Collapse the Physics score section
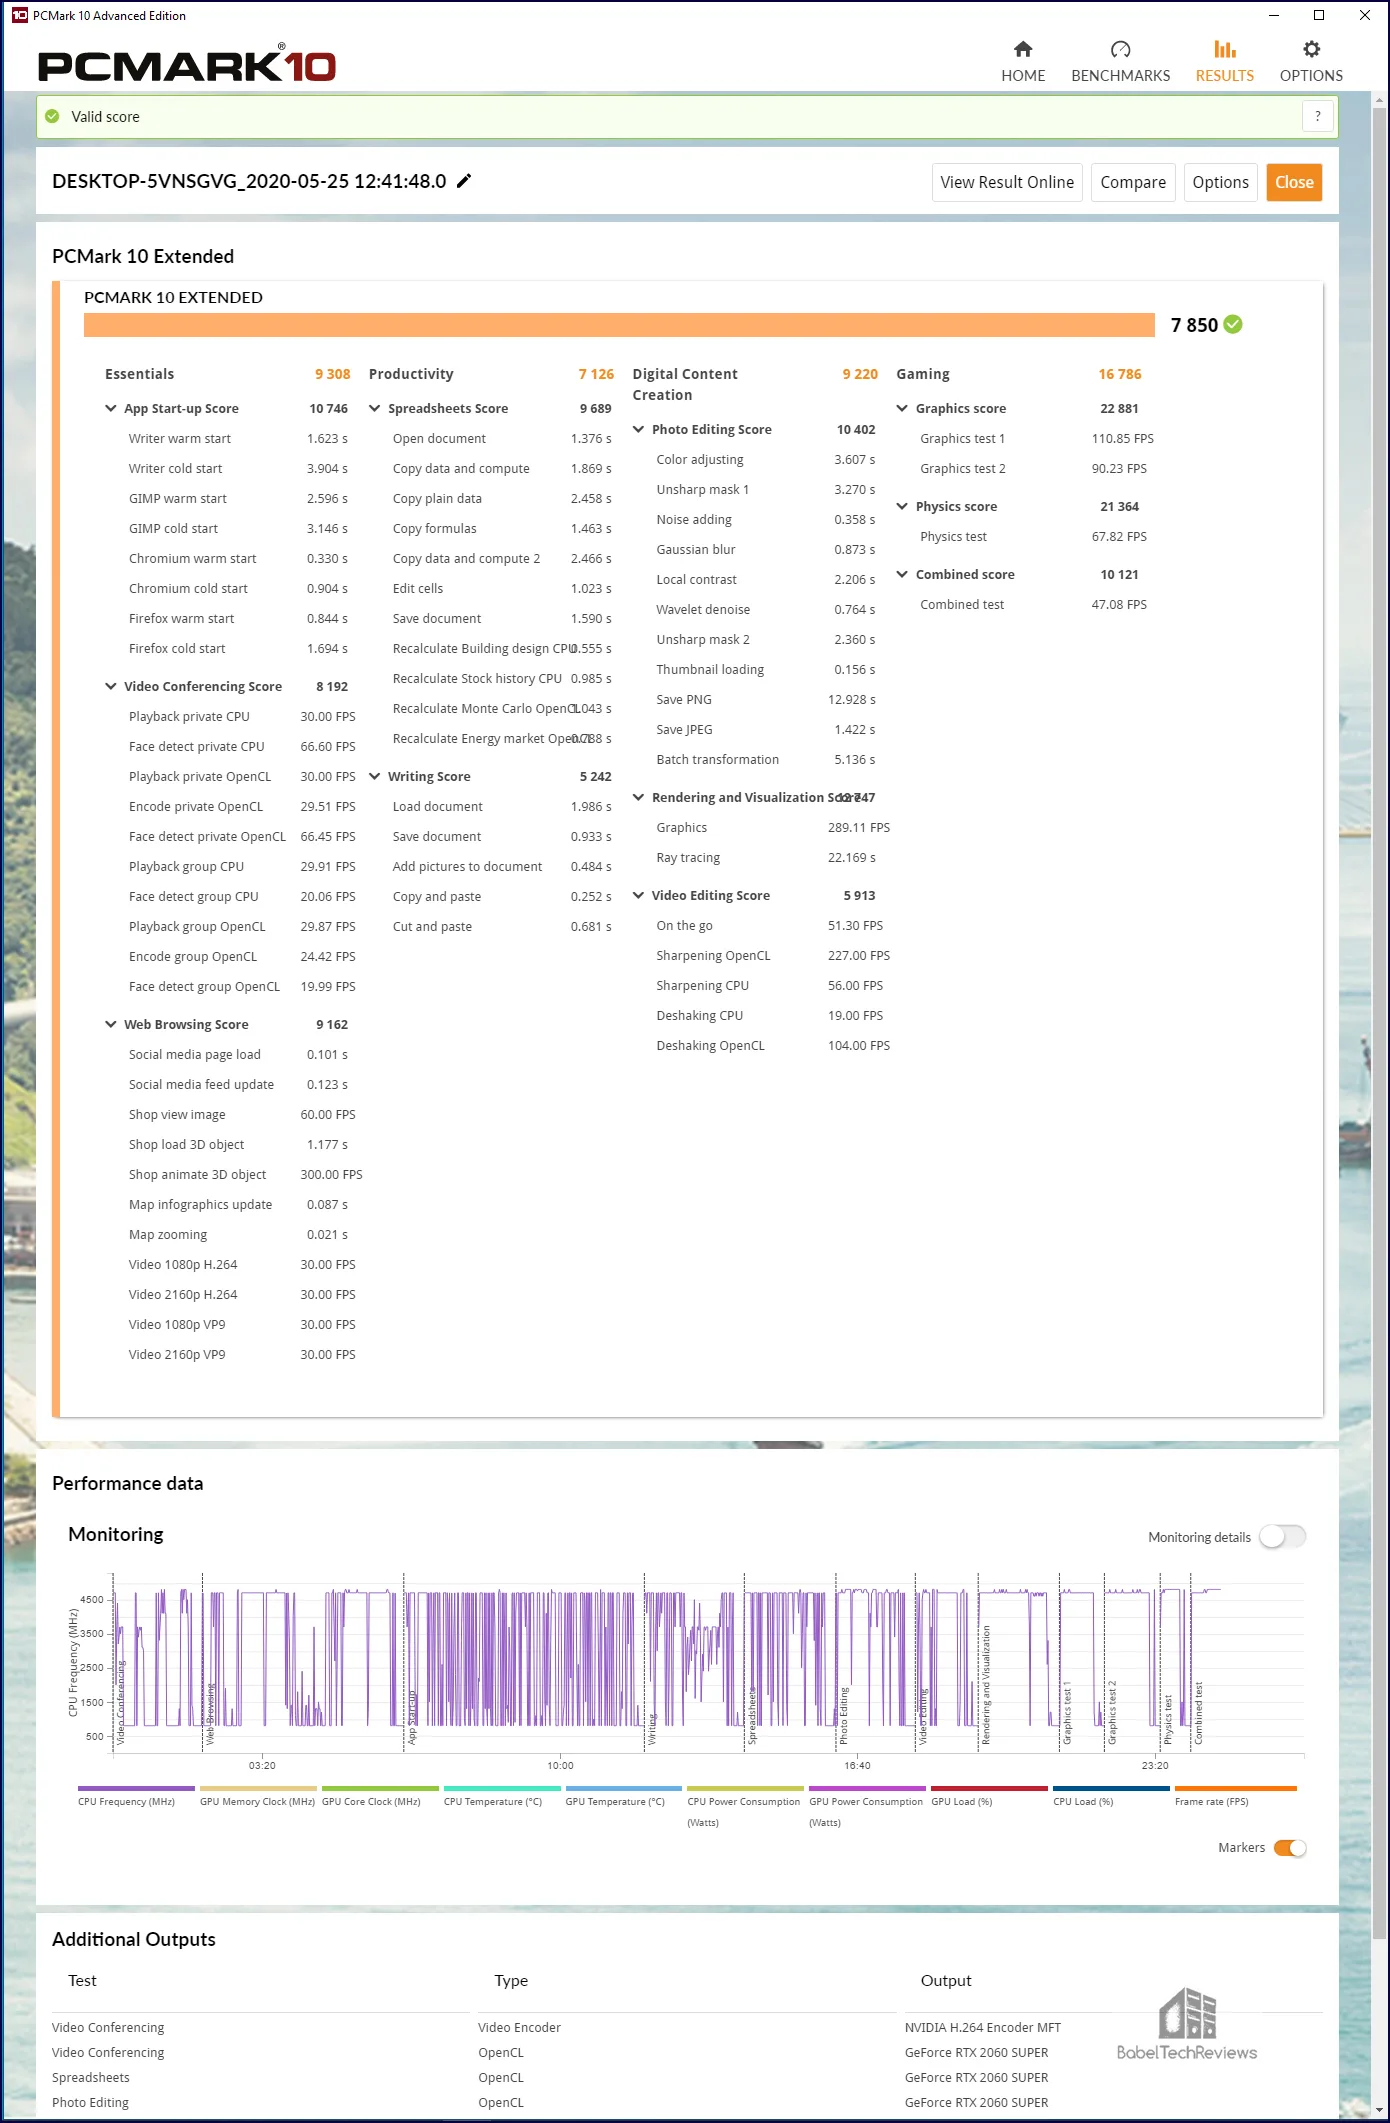The width and height of the screenshot is (1390, 2123). pos(902,506)
